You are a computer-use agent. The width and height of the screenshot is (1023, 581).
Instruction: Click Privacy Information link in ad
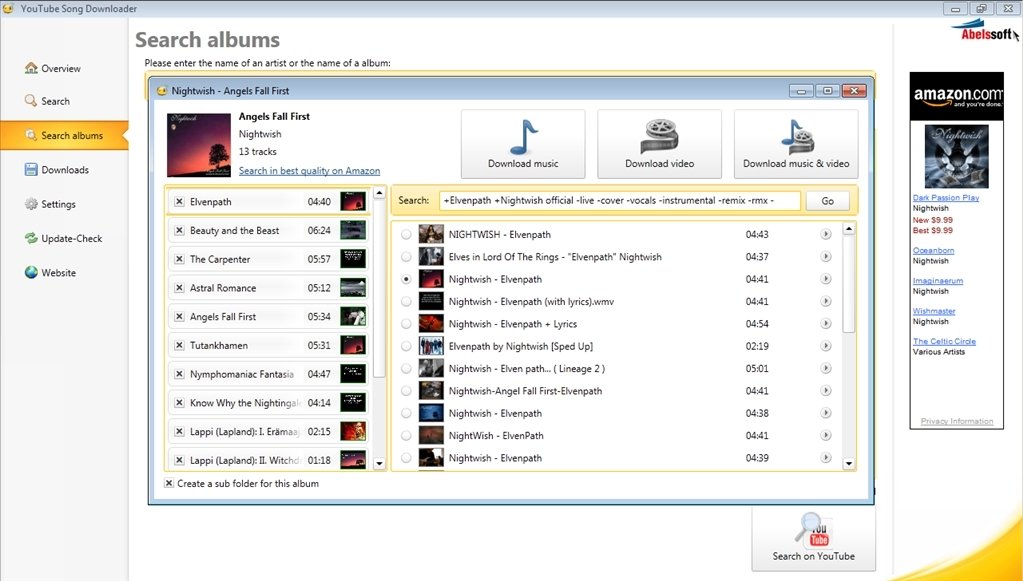(956, 421)
